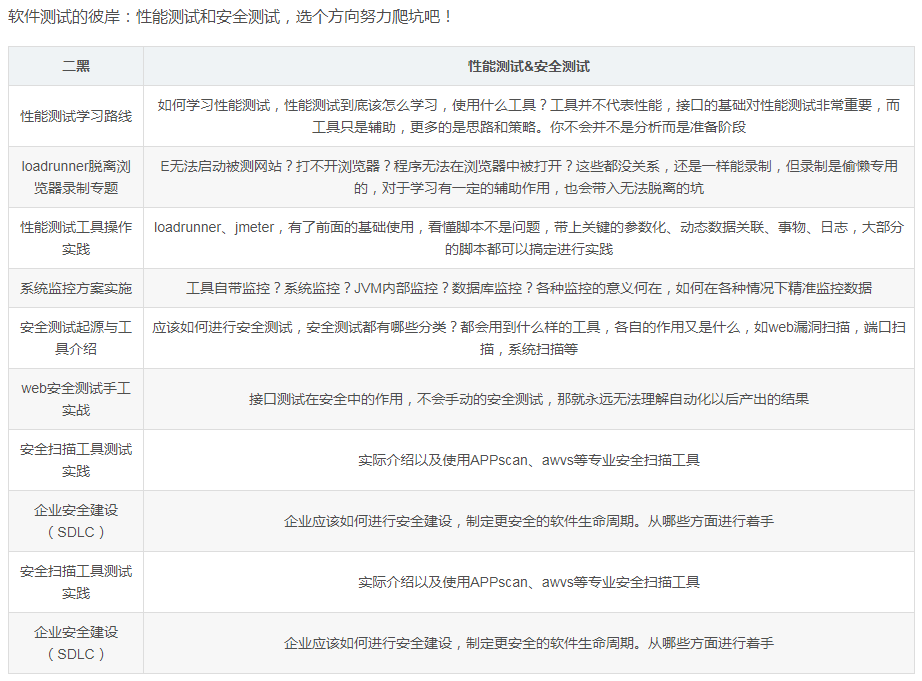Viewport: 922px width, 681px height.
Task: Select the 性能测试&安全测试 header cell
Action: click(529, 66)
